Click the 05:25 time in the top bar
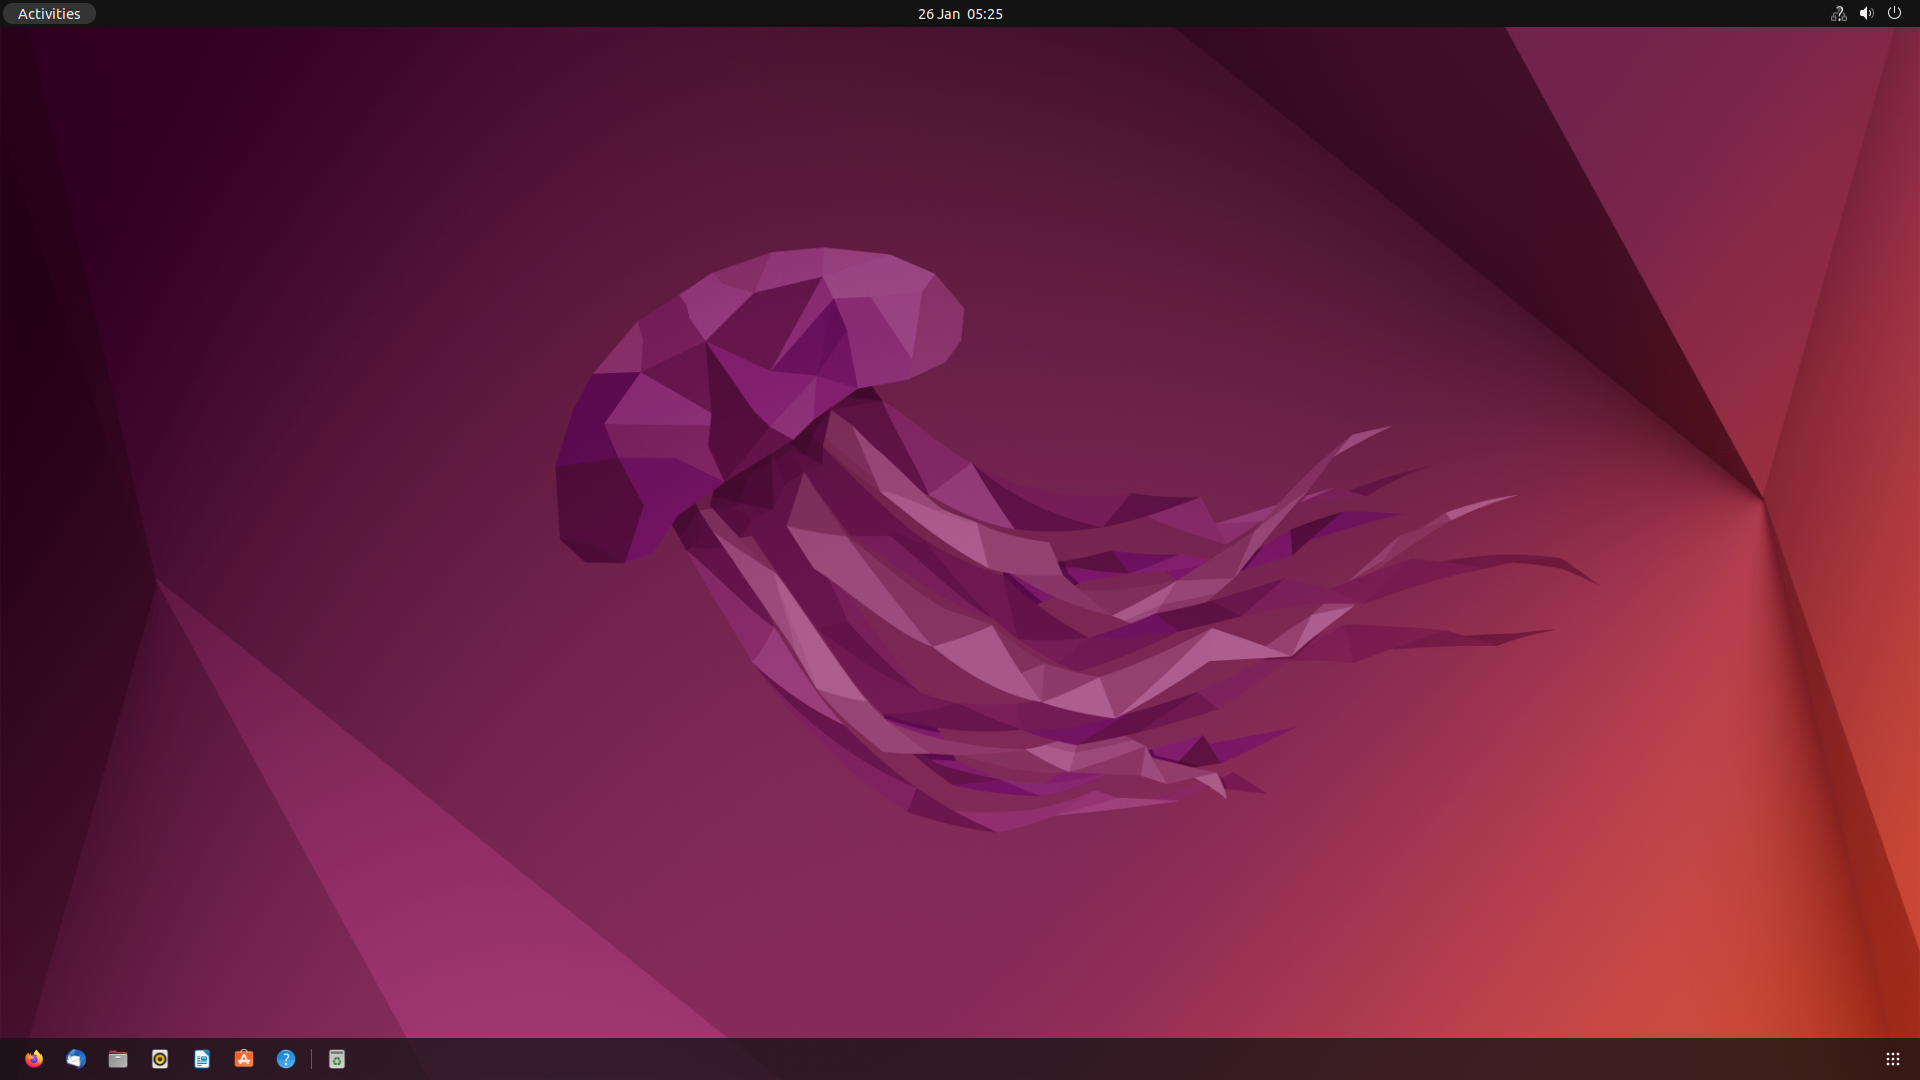1920x1080 pixels. [x=985, y=14]
